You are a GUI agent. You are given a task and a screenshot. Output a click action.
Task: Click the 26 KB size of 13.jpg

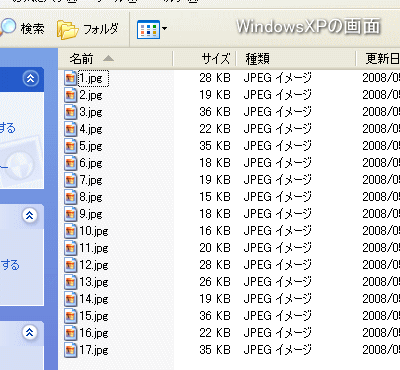point(215,282)
